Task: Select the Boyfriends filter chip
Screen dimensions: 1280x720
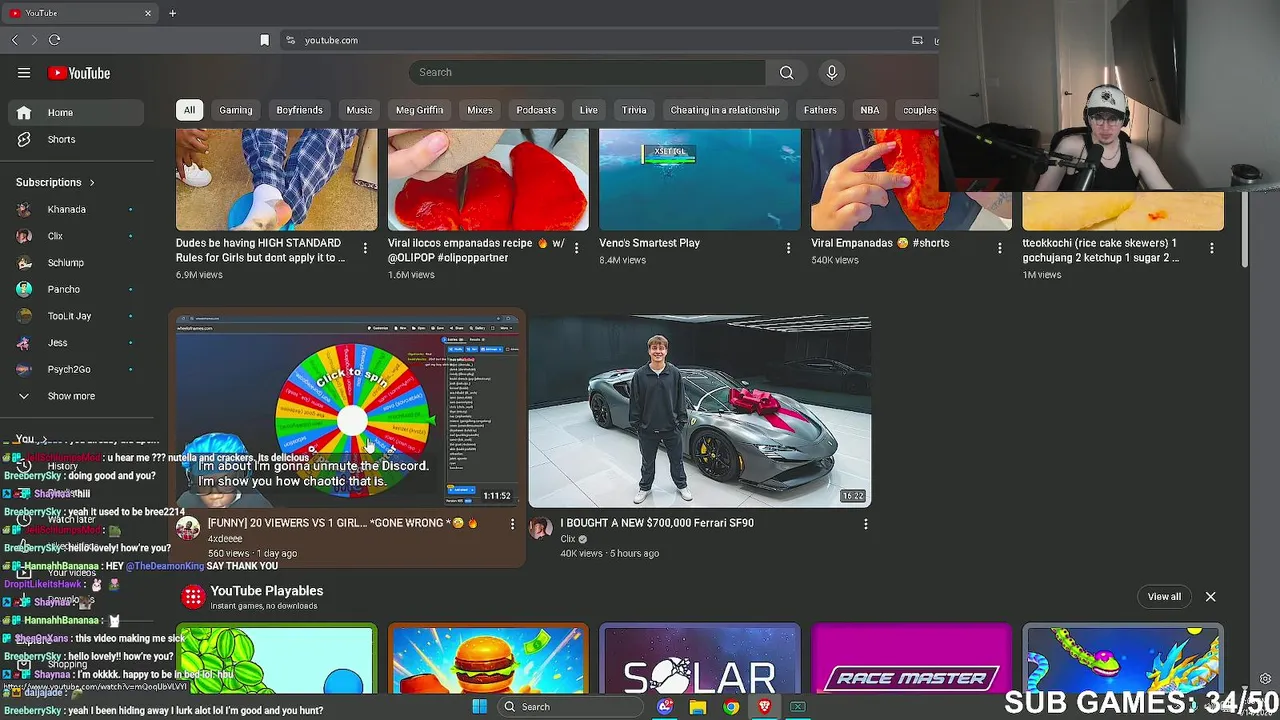Action: coord(299,110)
